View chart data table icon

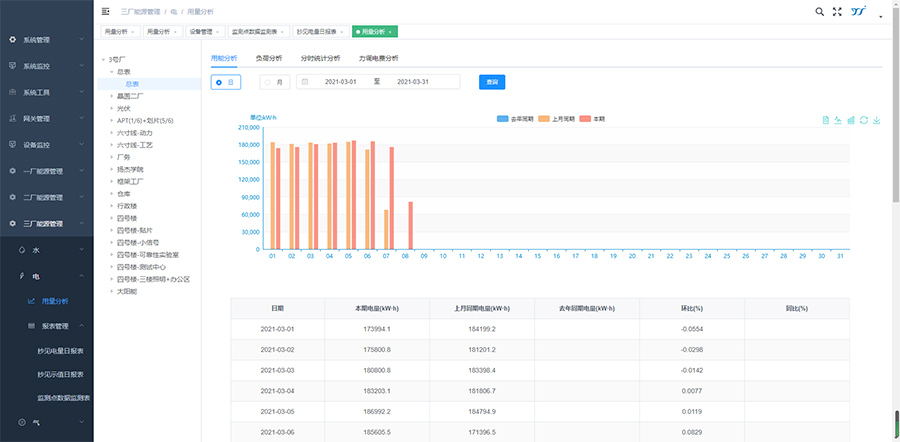(x=825, y=120)
